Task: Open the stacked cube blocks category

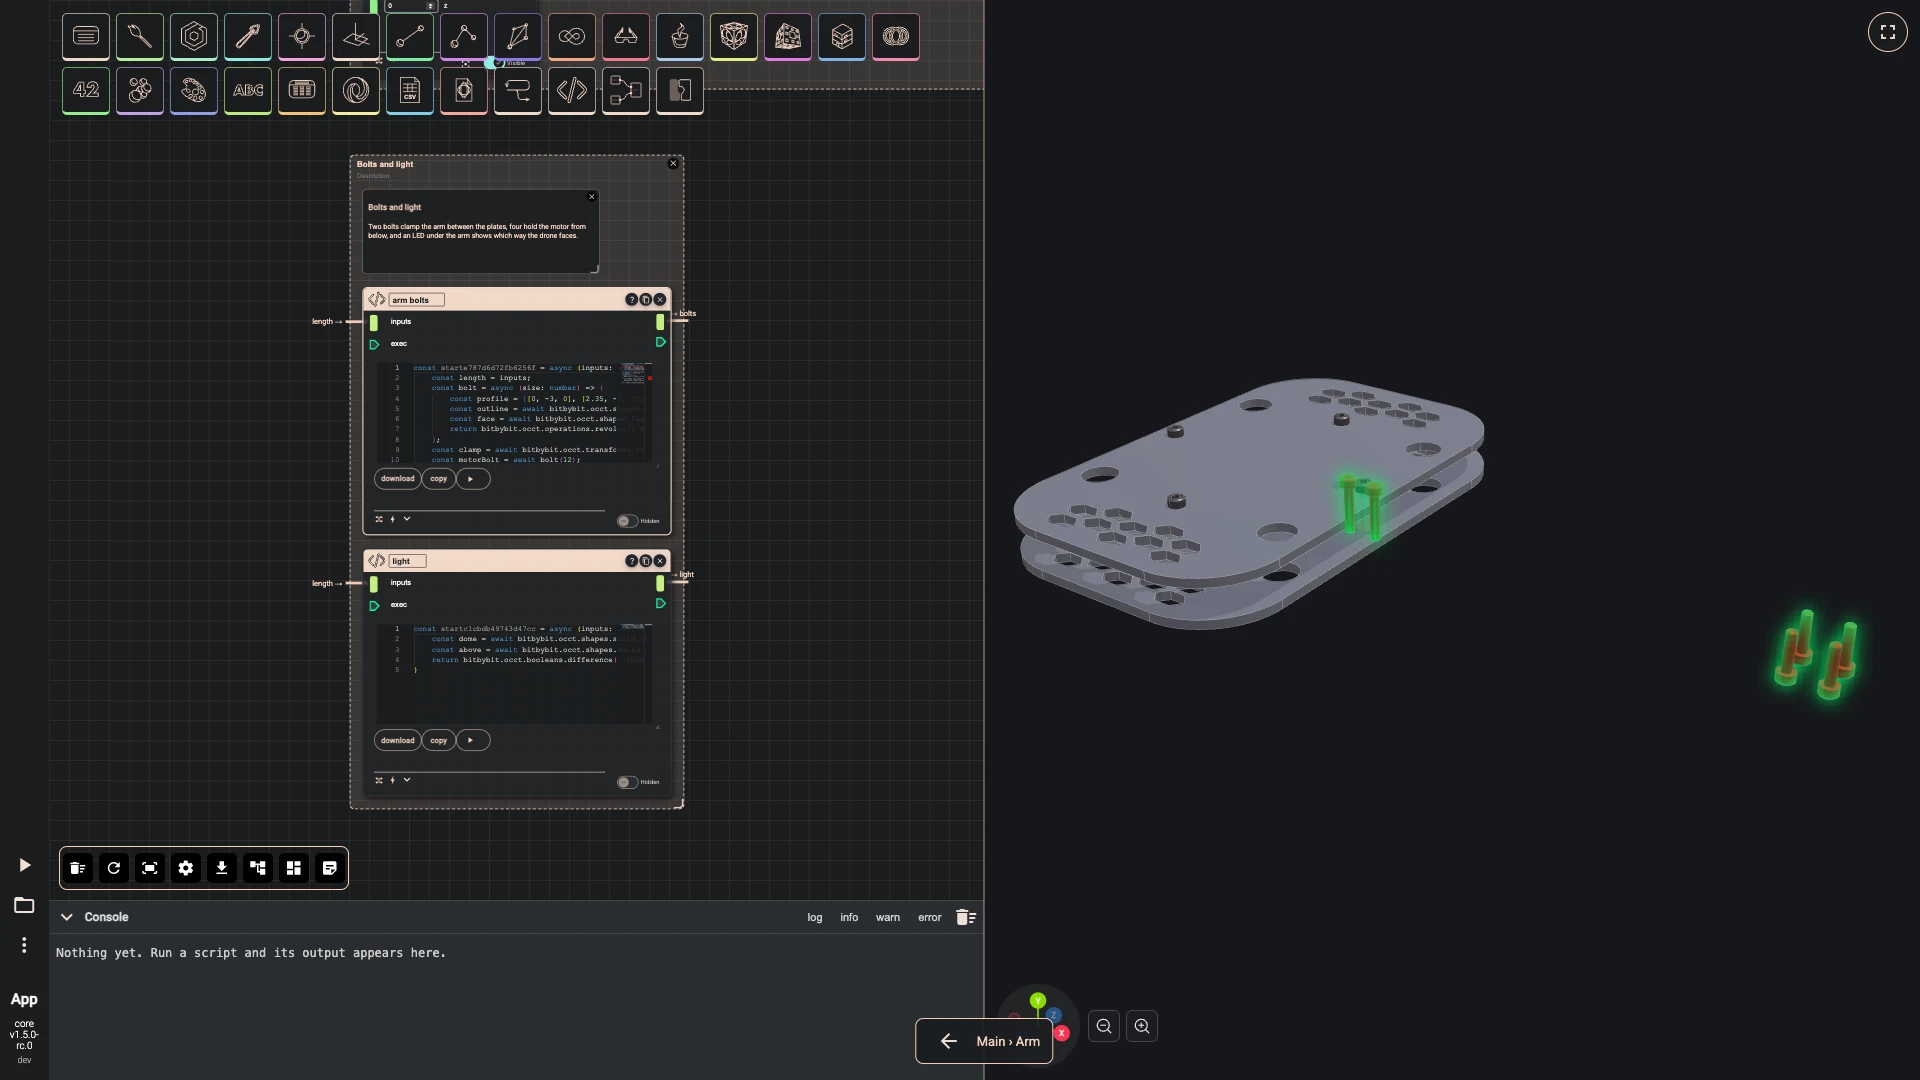Action: click(842, 37)
